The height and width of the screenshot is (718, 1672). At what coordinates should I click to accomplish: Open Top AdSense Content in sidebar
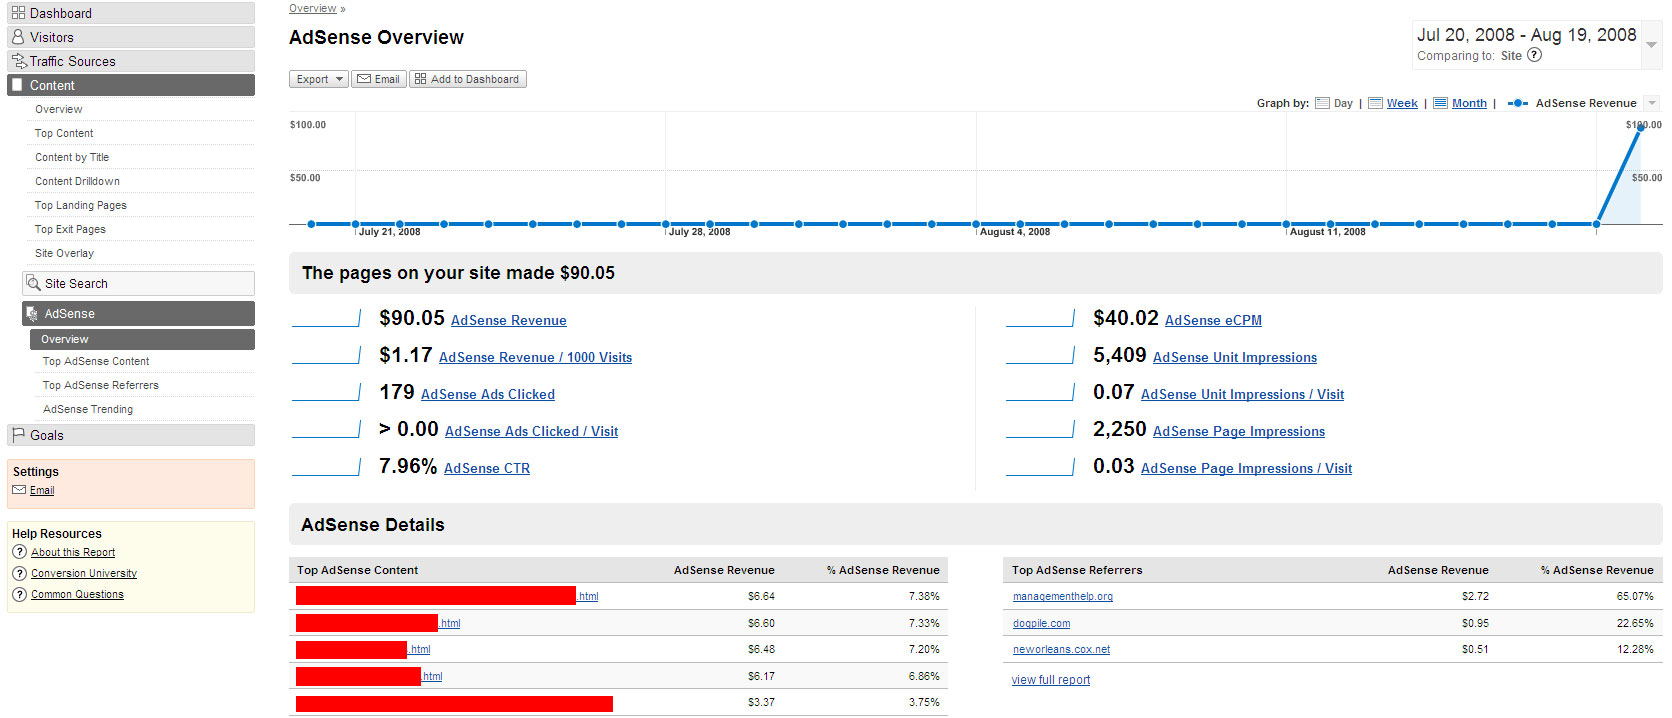pyautogui.click(x=96, y=361)
